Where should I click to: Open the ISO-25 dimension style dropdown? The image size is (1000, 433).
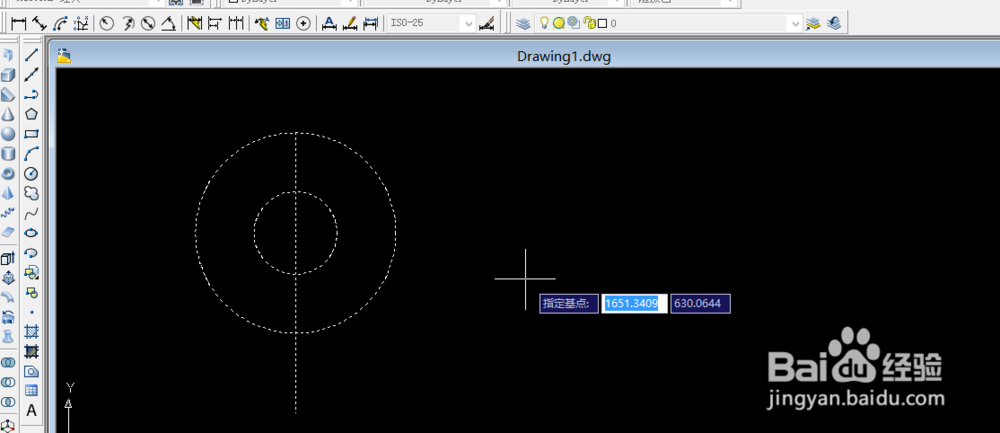pos(468,24)
